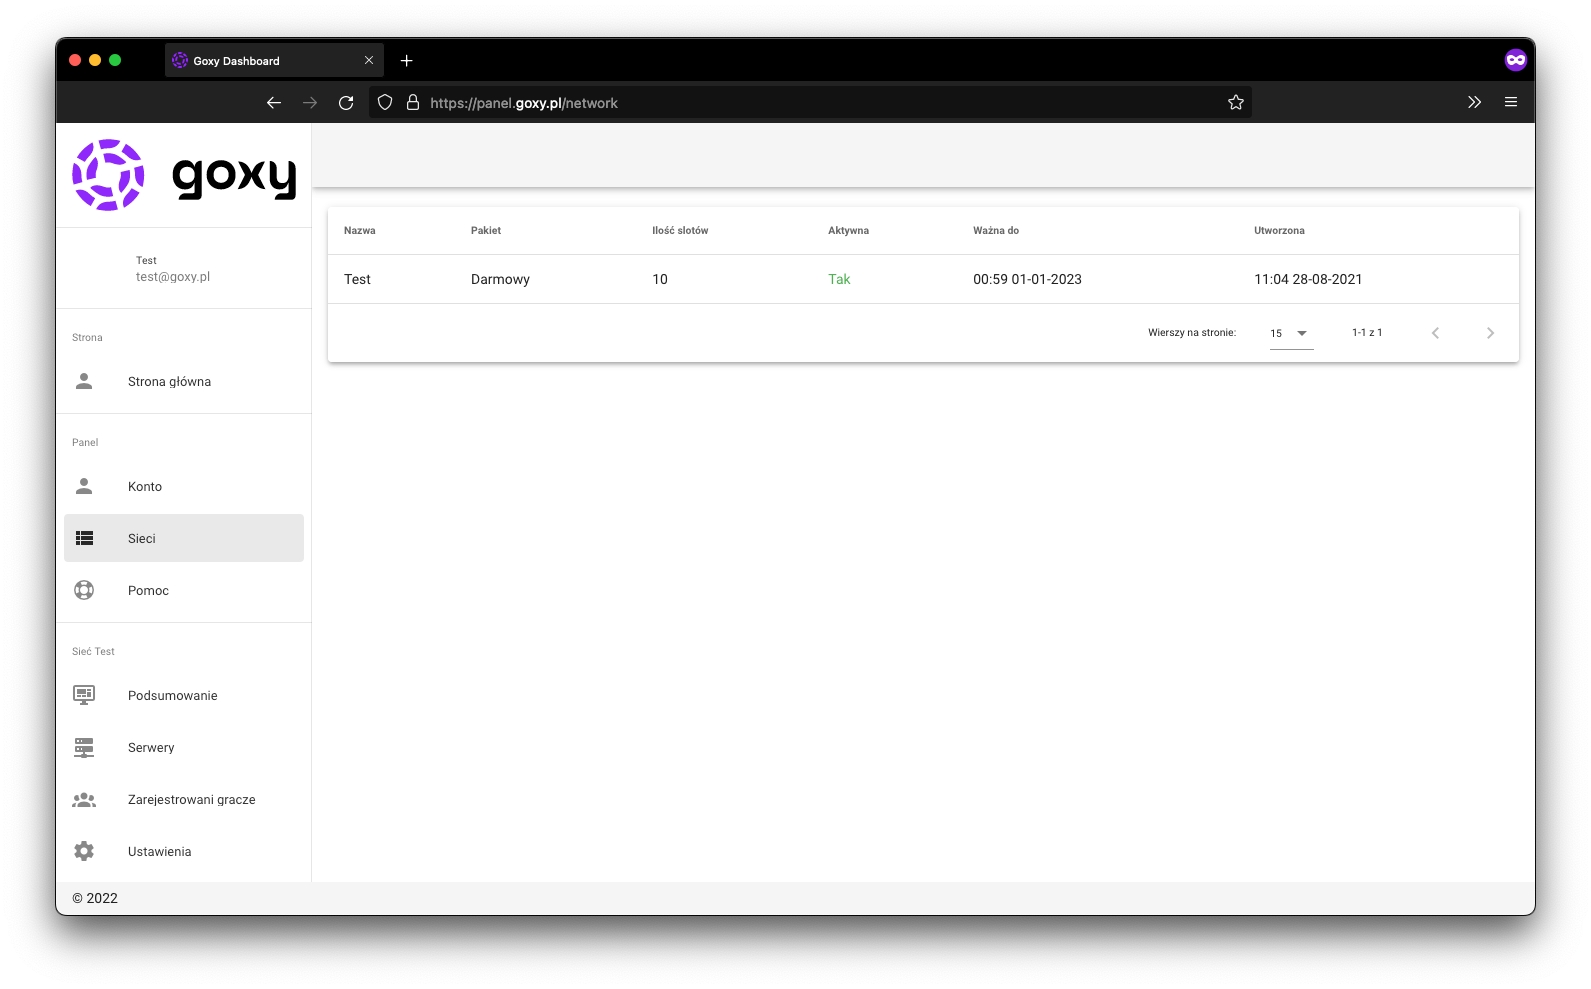Reload the page in browser
Image resolution: width=1591 pixels, height=989 pixels.
pyautogui.click(x=346, y=103)
